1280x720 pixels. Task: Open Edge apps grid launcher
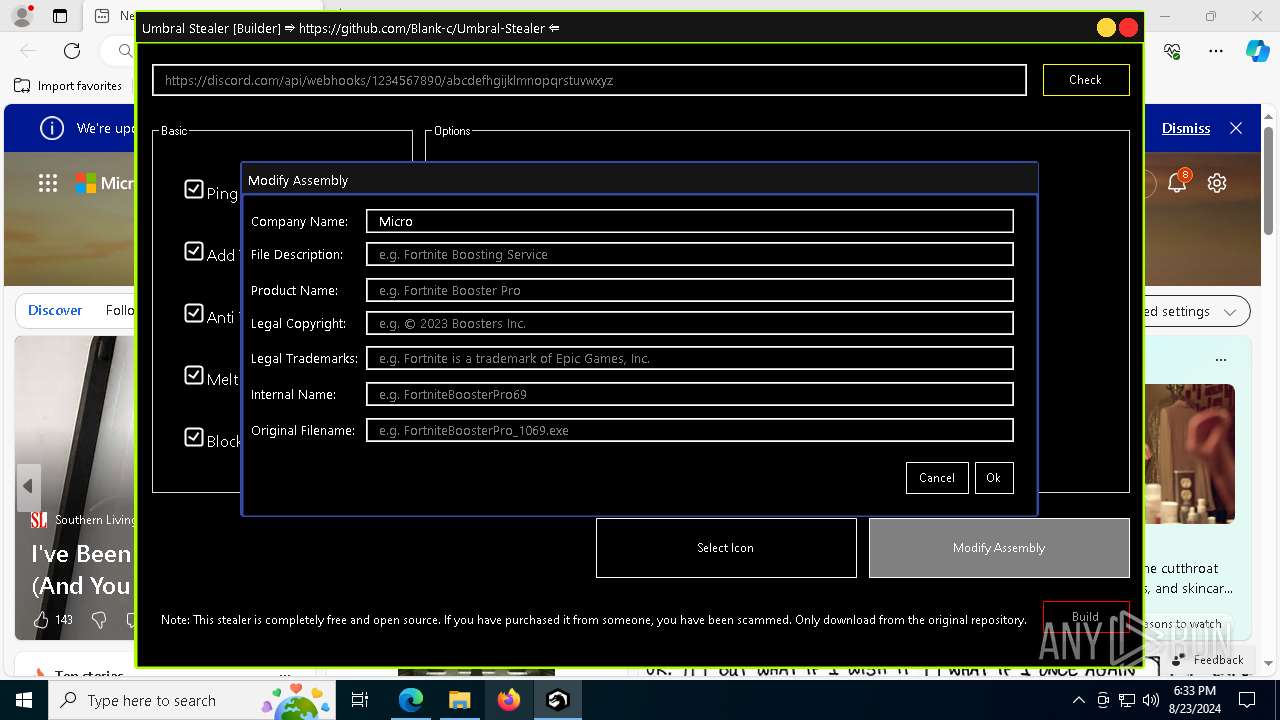click(x=48, y=183)
